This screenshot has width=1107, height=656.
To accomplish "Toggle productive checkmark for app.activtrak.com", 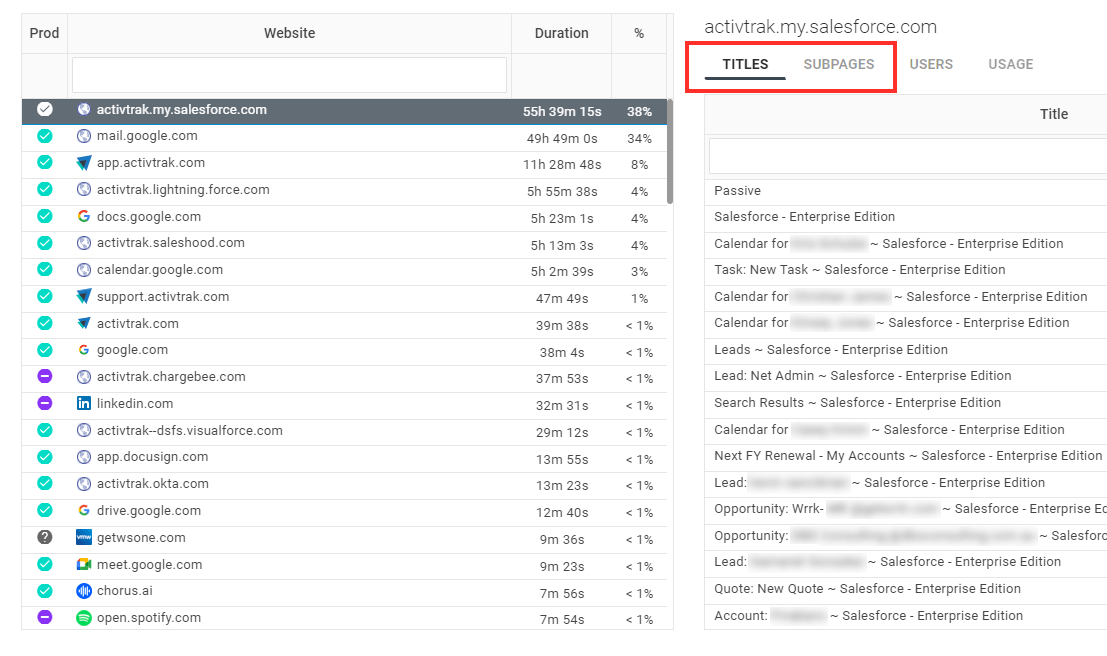I will [x=44, y=162].
